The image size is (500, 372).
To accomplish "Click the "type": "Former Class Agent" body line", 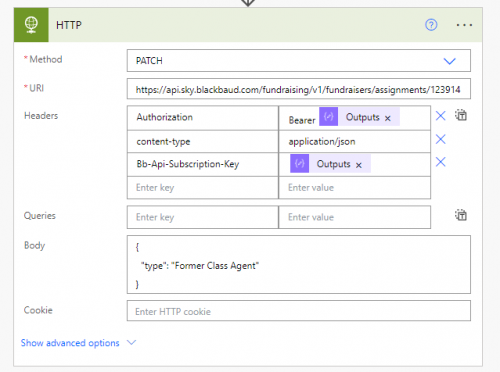I will pos(200,266).
